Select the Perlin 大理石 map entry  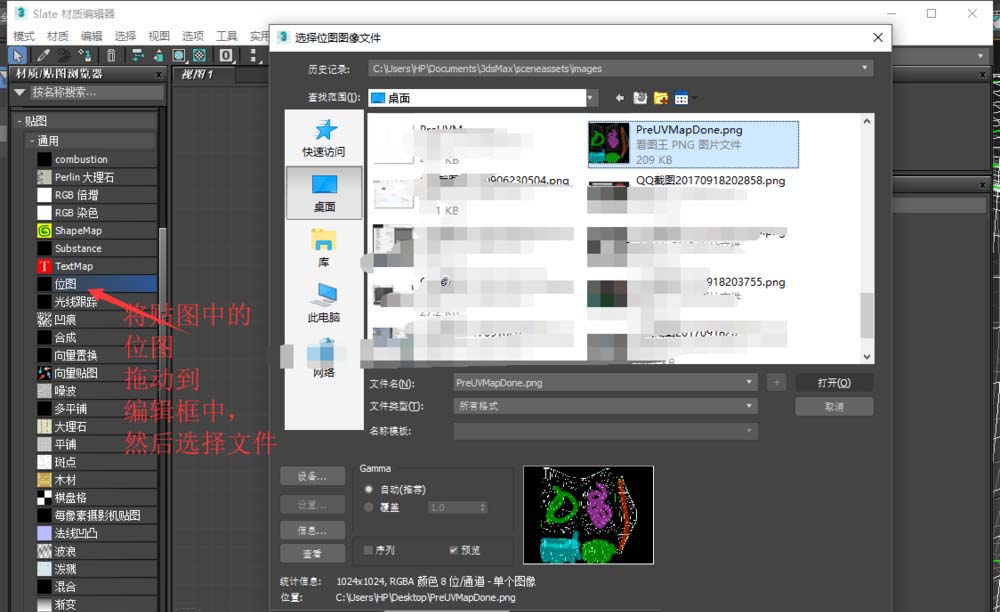[97, 177]
